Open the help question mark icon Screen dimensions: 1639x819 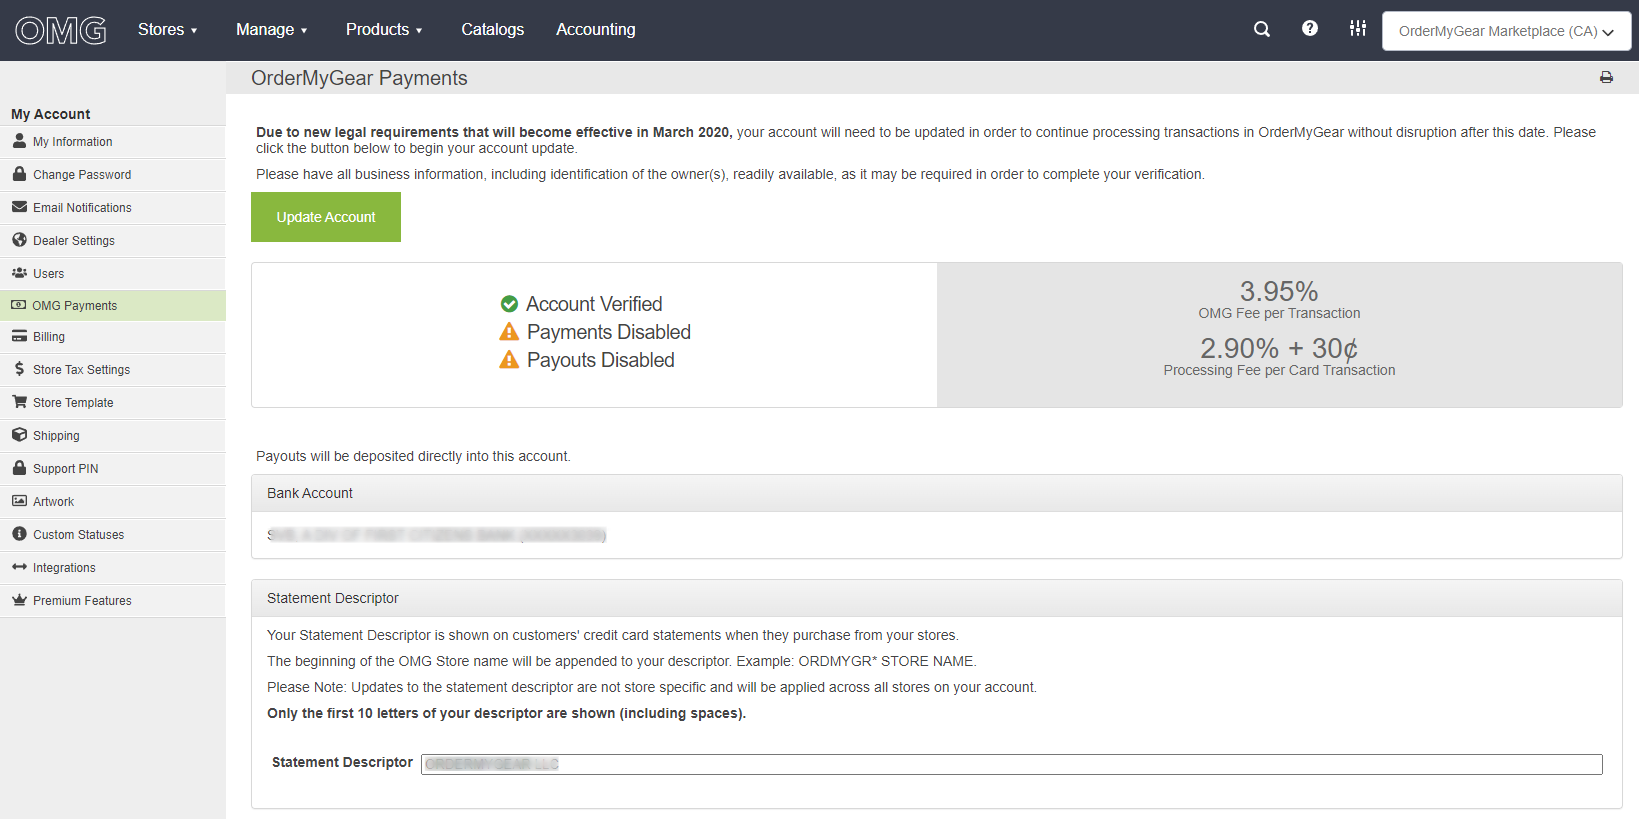coord(1310,28)
